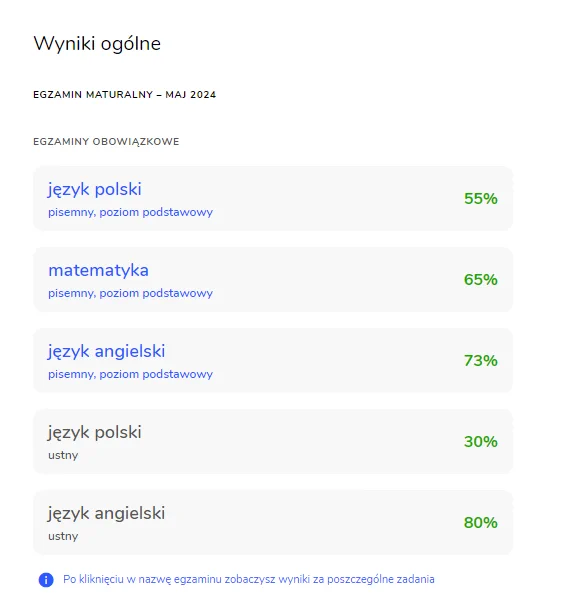Click the 65% matematyka score
The height and width of the screenshot is (611, 562).
[x=481, y=280]
